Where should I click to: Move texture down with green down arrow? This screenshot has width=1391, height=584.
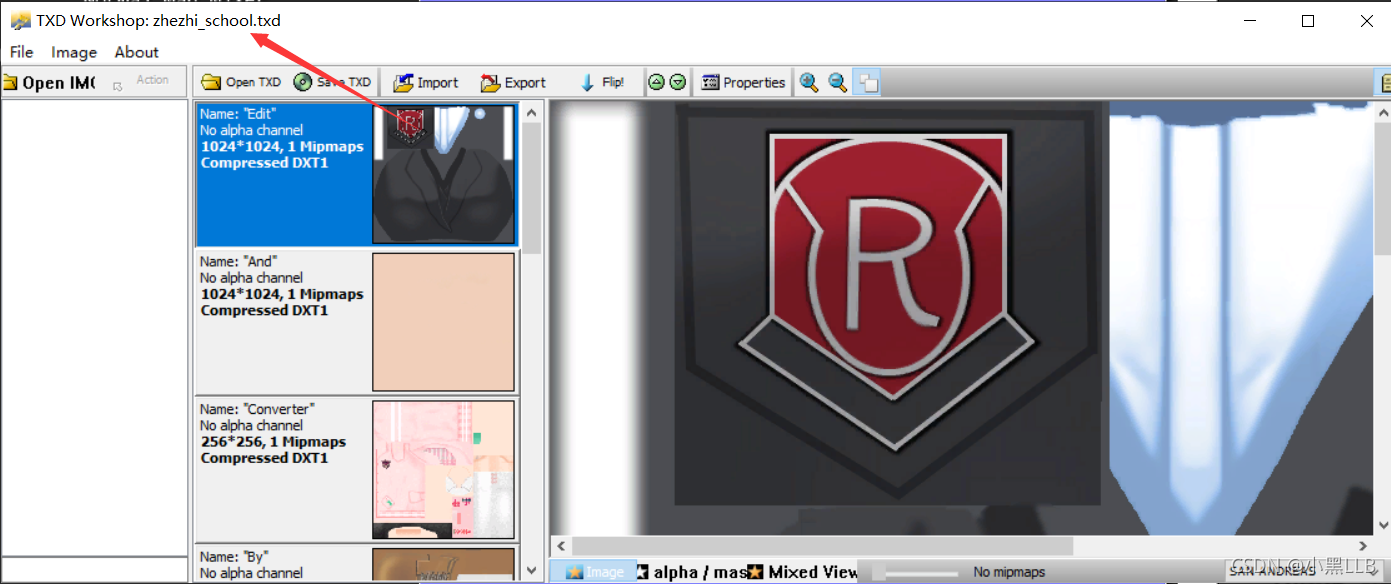(677, 82)
